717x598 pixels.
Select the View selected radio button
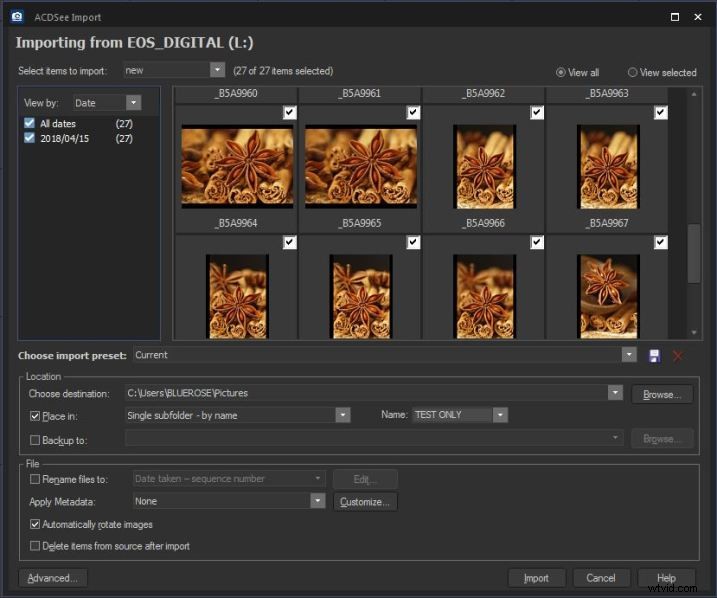pyautogui.click(x=632, y=72)
